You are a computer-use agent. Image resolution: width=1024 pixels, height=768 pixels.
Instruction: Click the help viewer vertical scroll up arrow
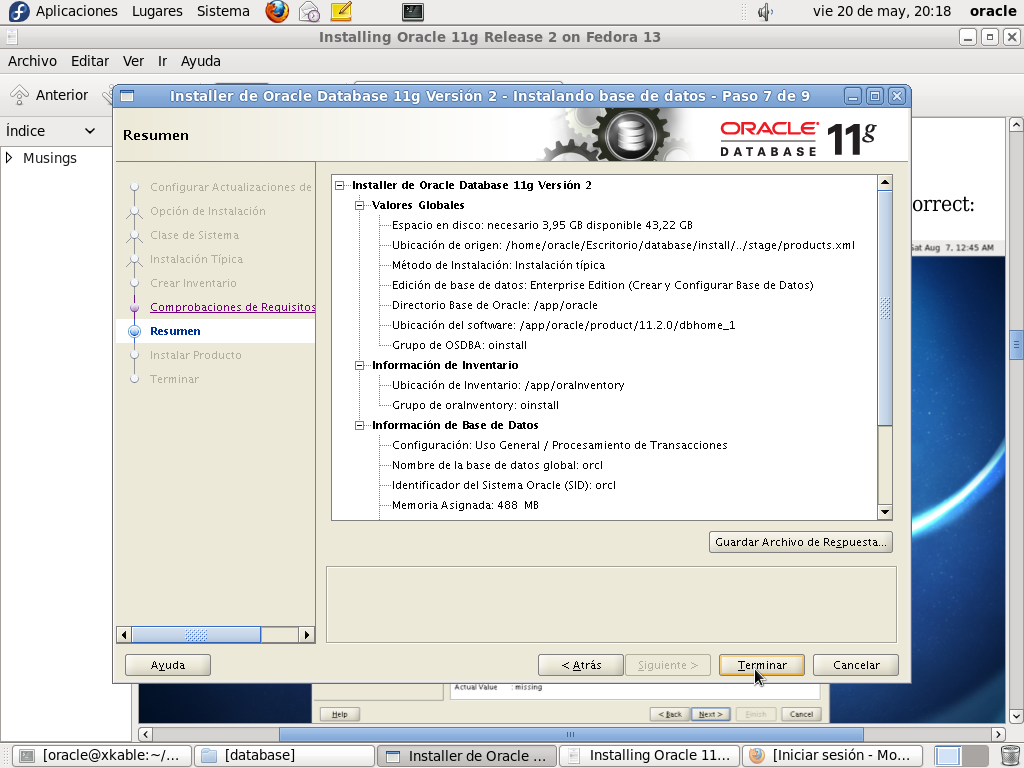tap(1016, 124)
